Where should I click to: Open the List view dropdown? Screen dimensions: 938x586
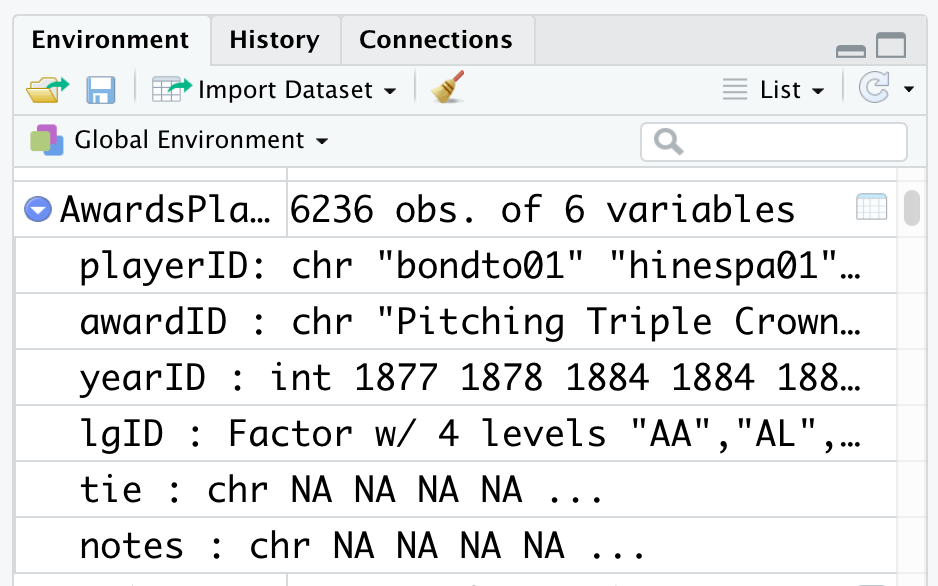point(775,90)
